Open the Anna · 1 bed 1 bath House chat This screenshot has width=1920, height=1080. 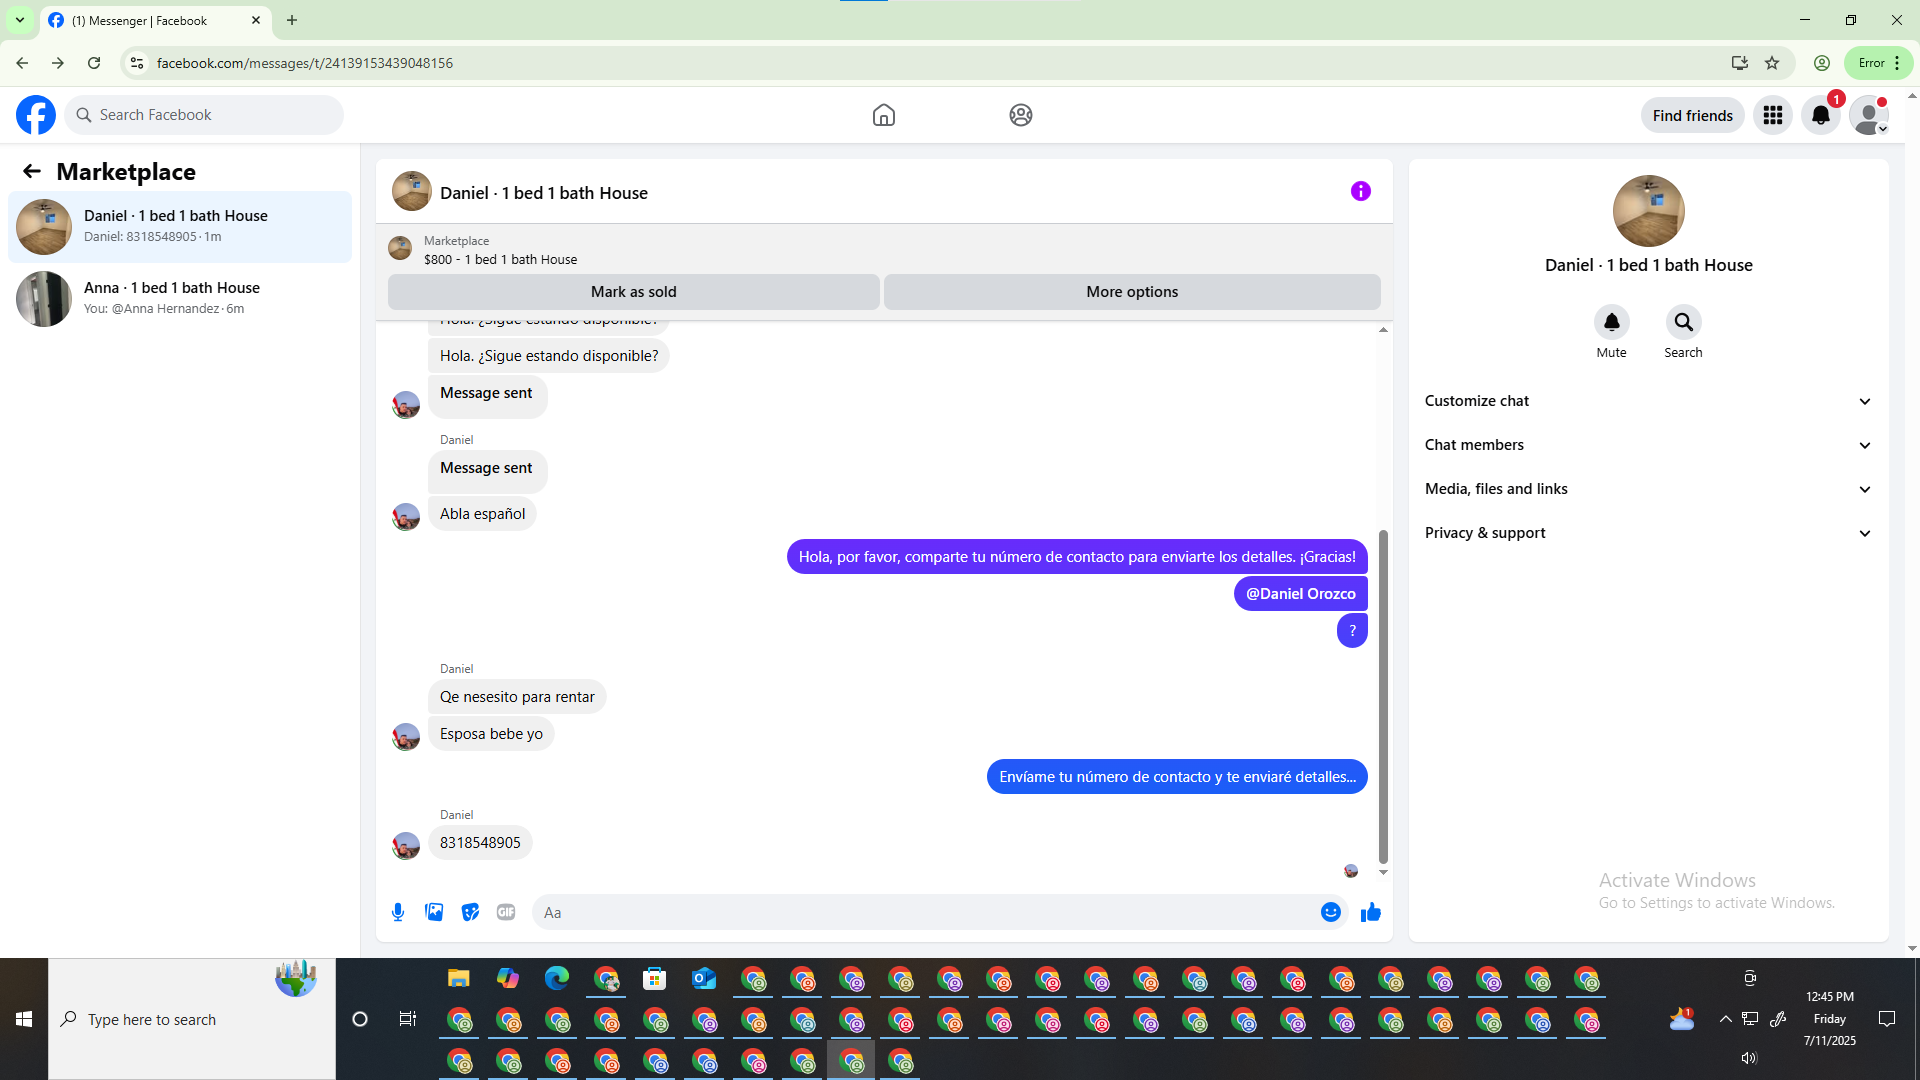[x=180, y=299]
